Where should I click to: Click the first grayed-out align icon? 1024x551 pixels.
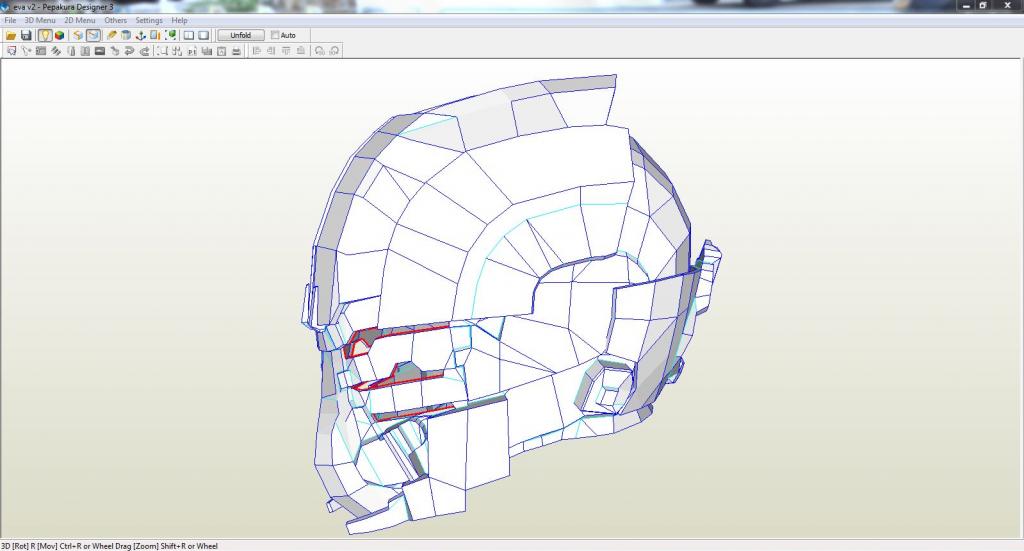256,51
